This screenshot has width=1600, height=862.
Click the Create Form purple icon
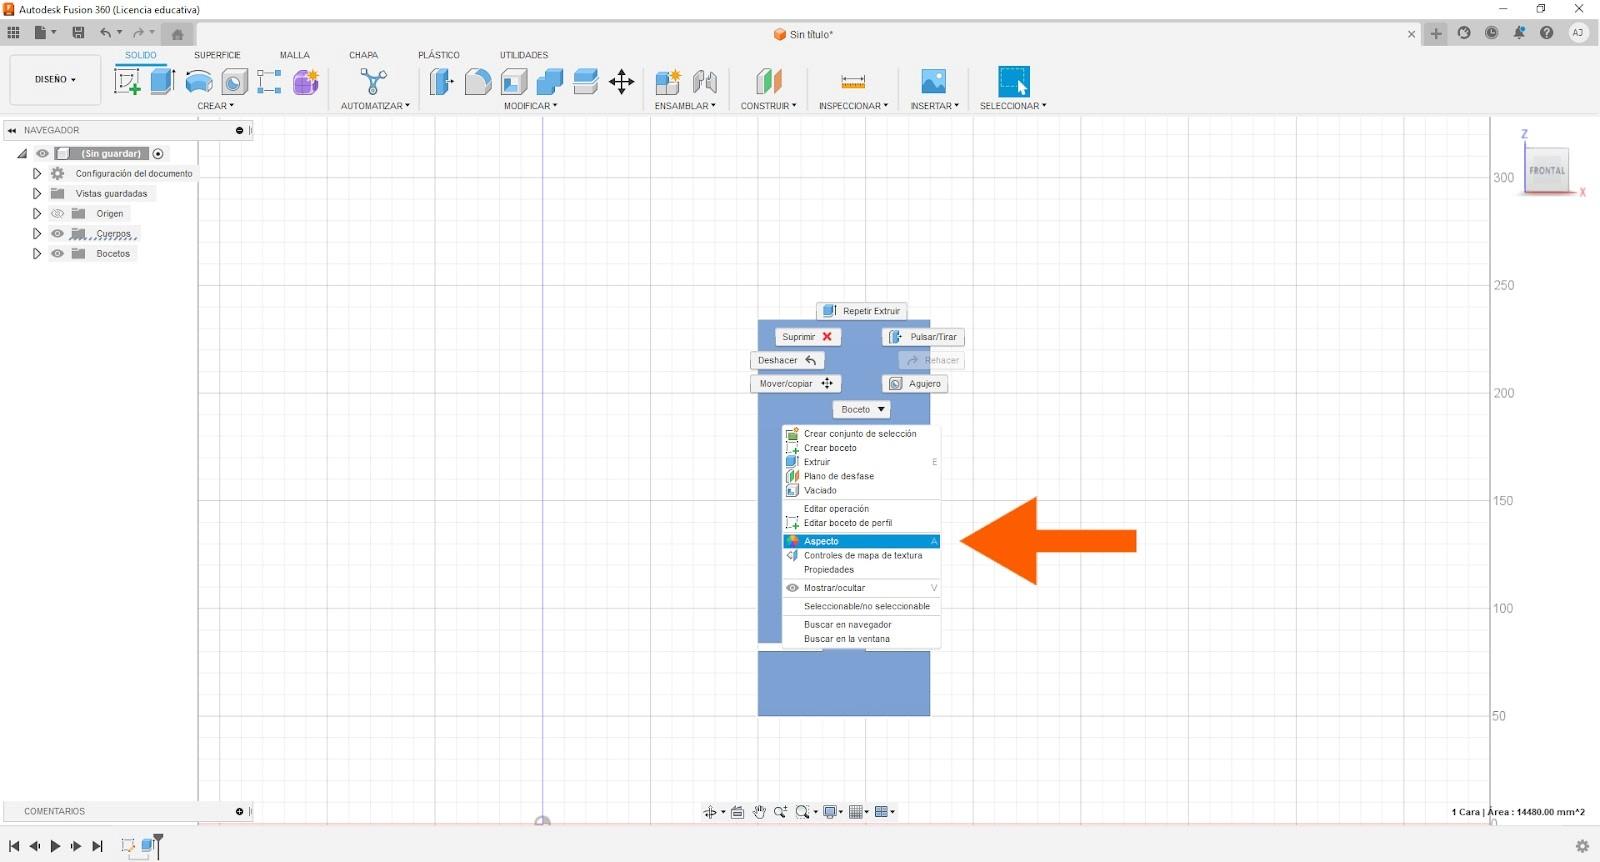(305, 82)
